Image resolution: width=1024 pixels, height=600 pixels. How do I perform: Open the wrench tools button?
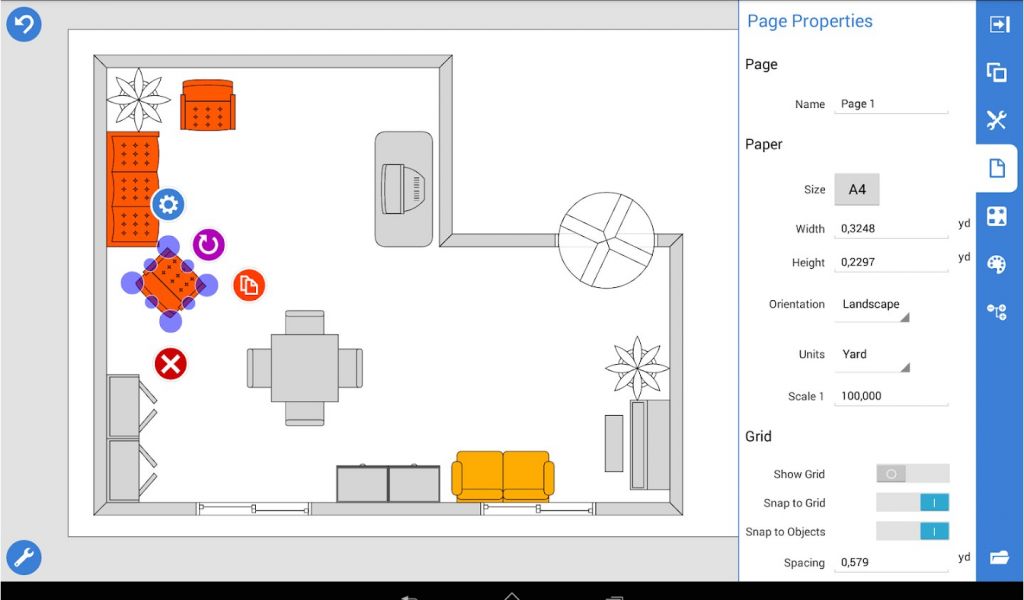(24, 557)
